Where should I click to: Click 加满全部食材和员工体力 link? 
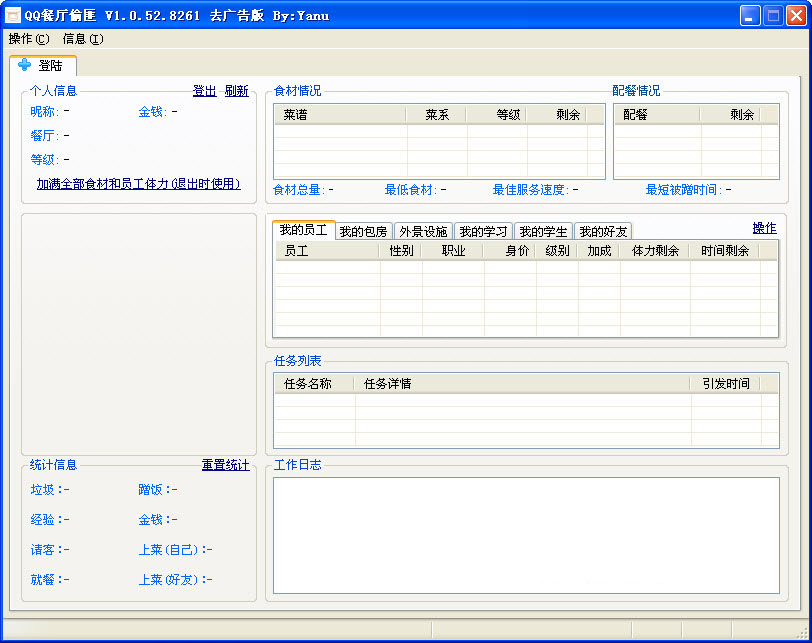click(139, 184)
